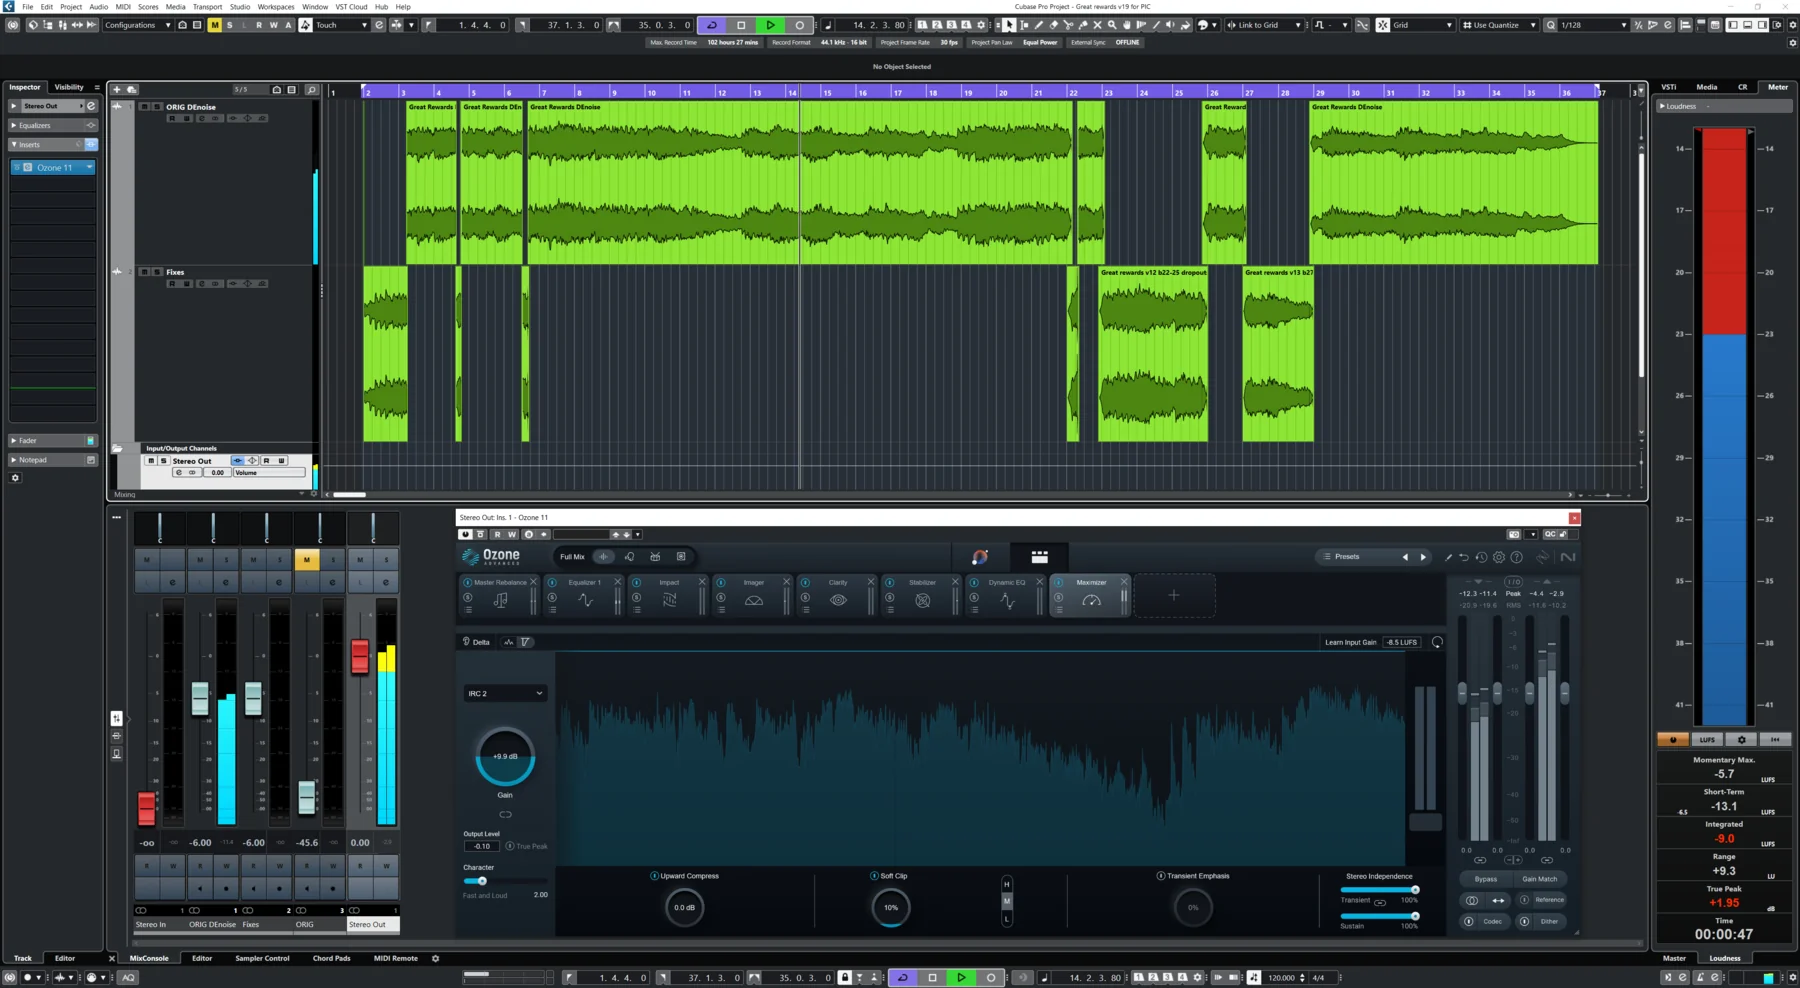Expand the Notepad inspector section

[52, 460]
